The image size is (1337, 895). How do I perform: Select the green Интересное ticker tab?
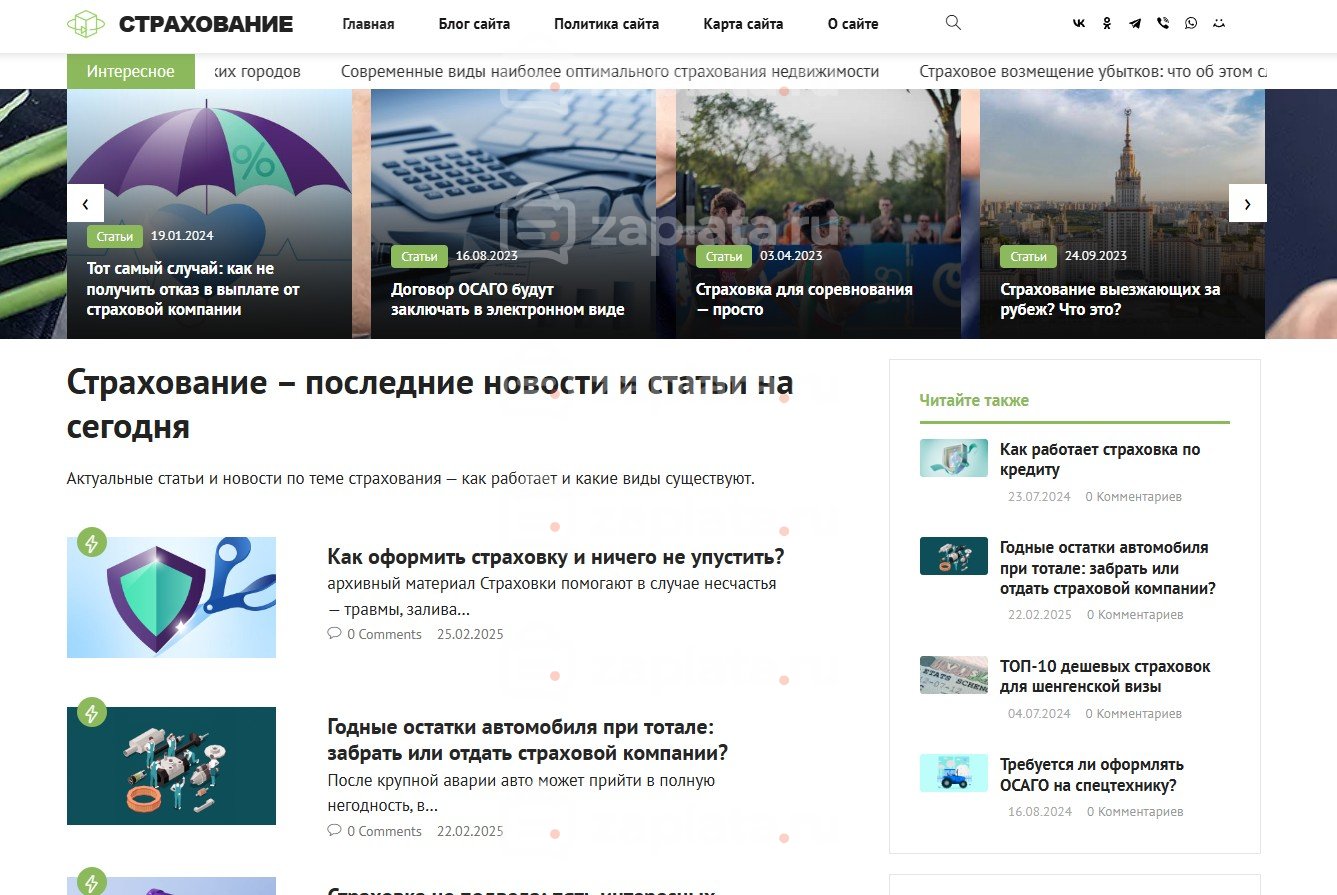coord(131,71)
